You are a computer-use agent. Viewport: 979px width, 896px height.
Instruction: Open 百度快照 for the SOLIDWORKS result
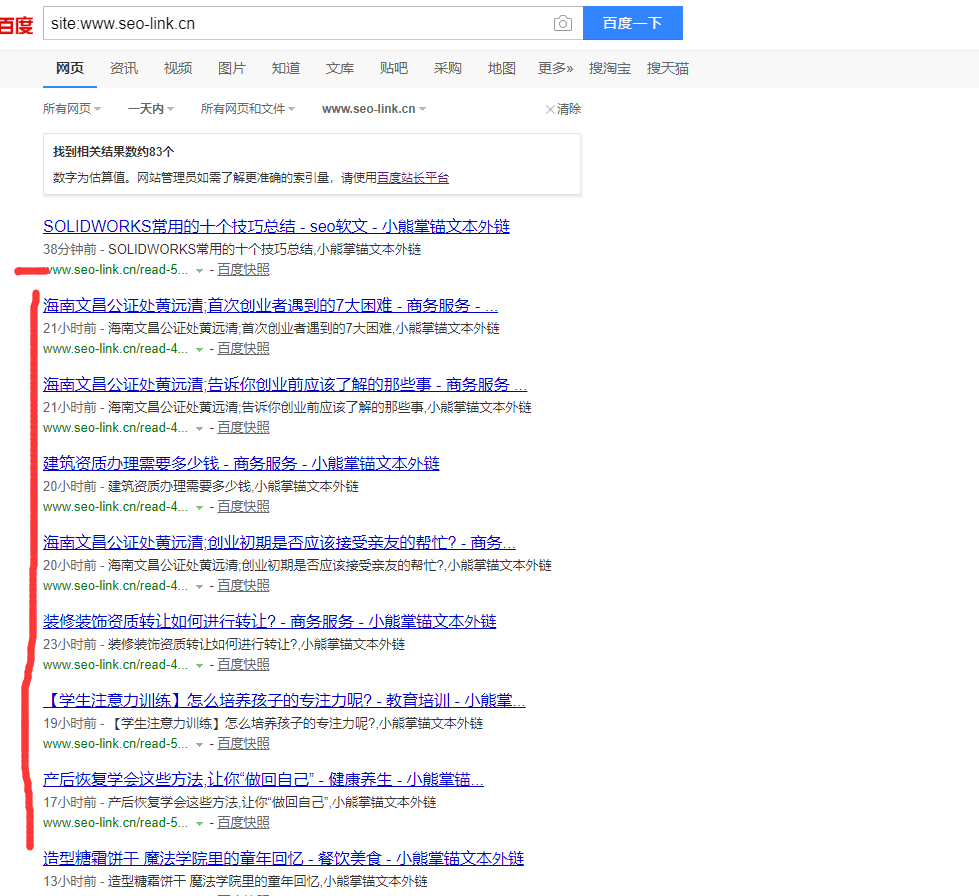tap(244, 270)
